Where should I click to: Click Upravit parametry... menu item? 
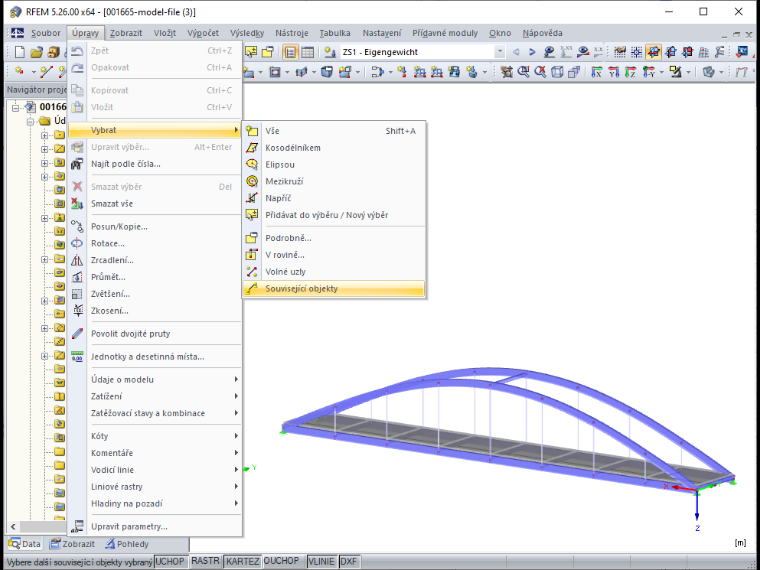155,526
